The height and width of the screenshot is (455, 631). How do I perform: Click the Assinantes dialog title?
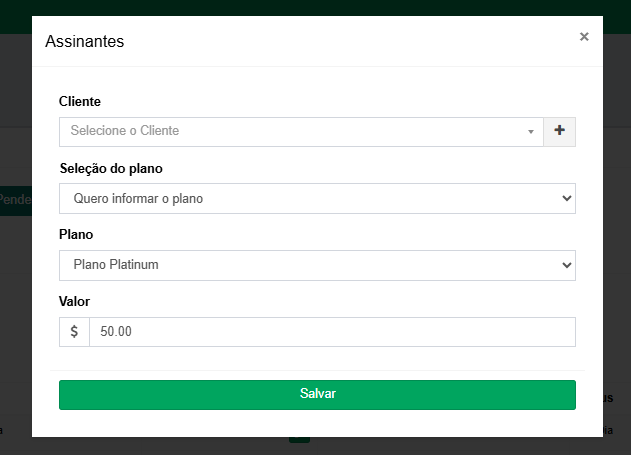(85, 41)
